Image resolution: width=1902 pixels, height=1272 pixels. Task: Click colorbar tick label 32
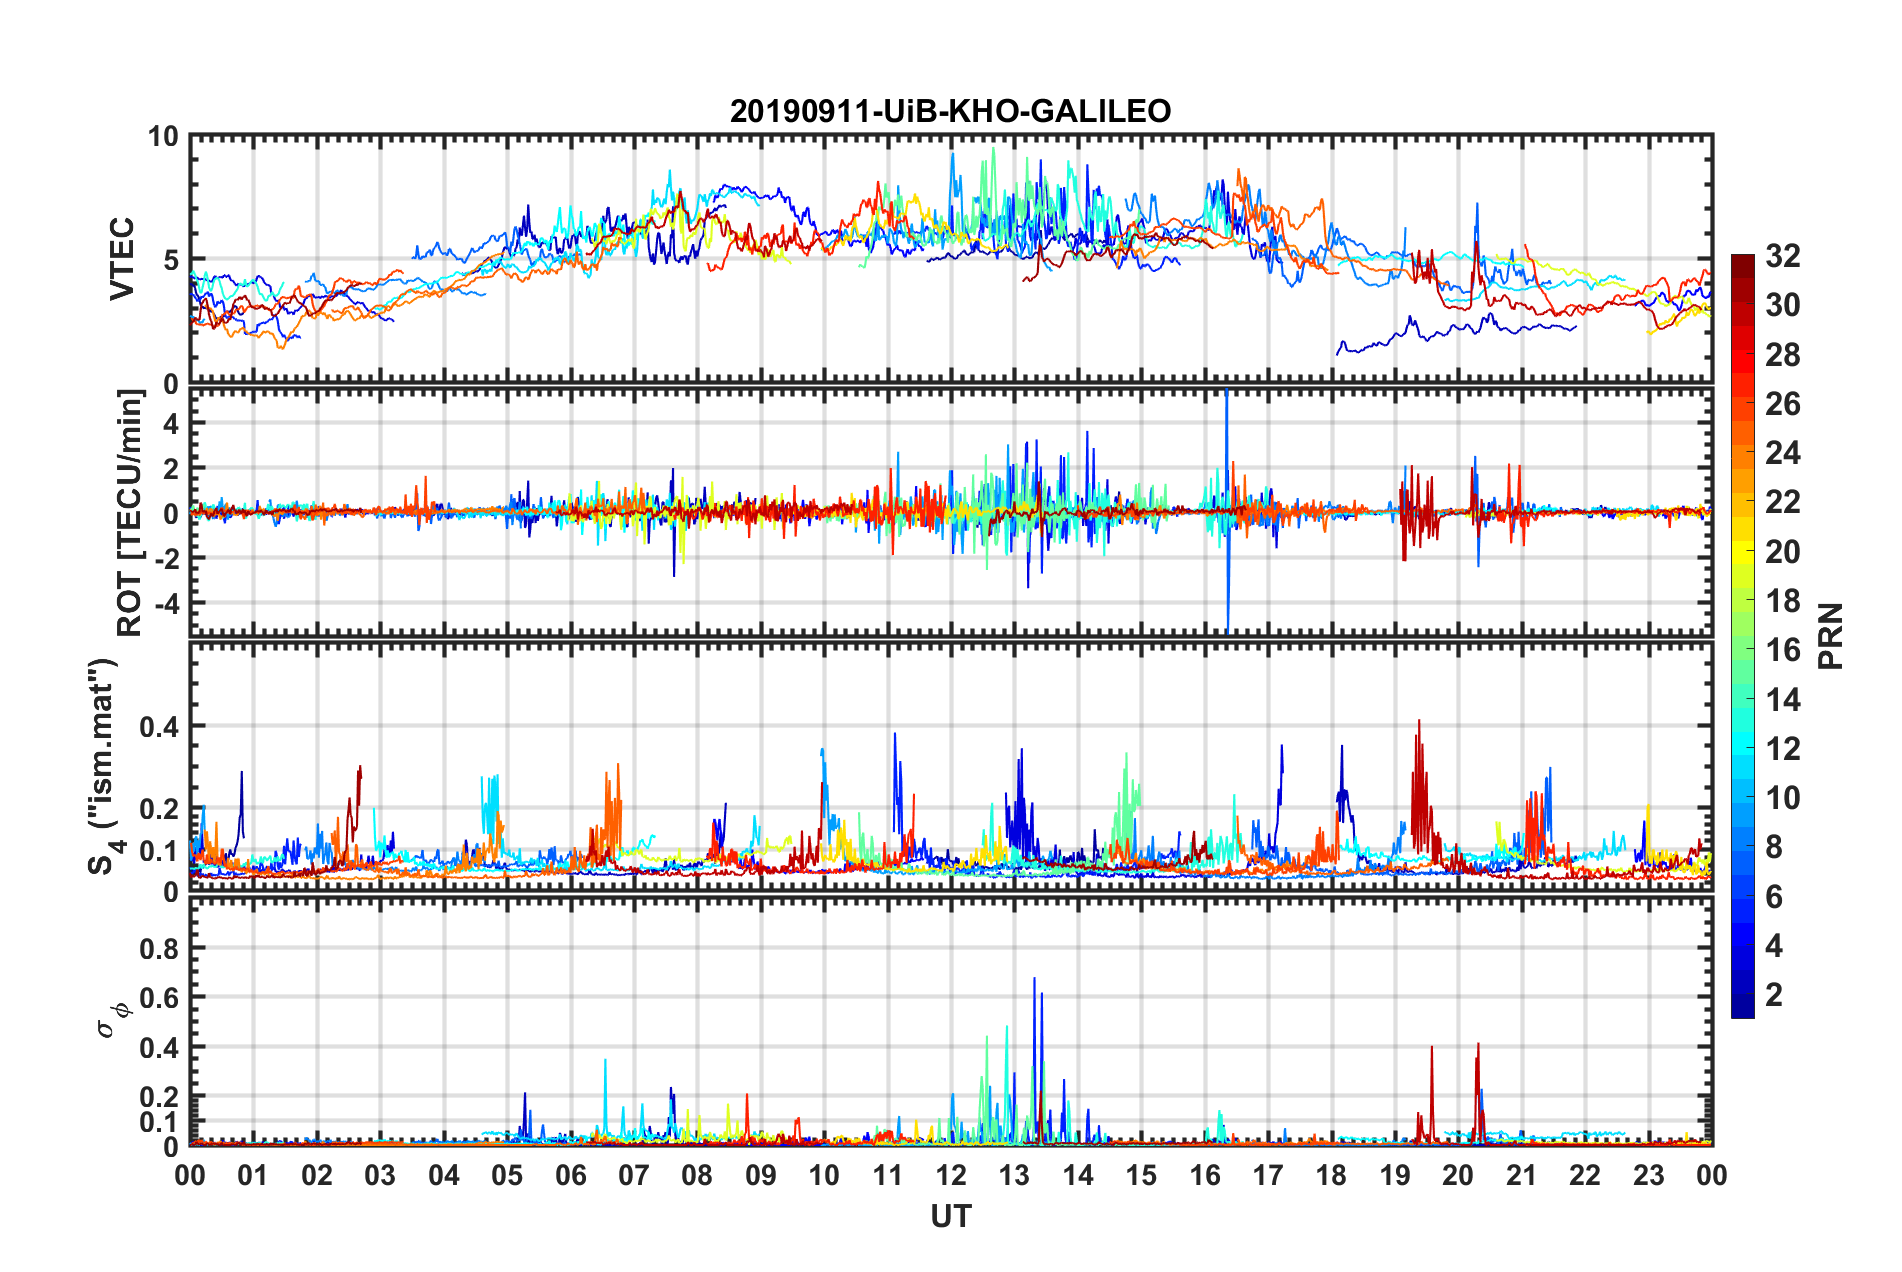1782,256
